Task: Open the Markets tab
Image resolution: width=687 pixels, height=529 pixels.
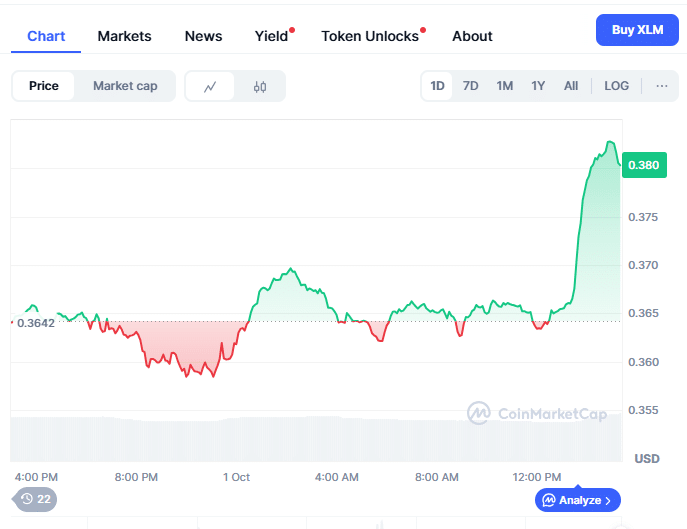Action: click(124, 36)
